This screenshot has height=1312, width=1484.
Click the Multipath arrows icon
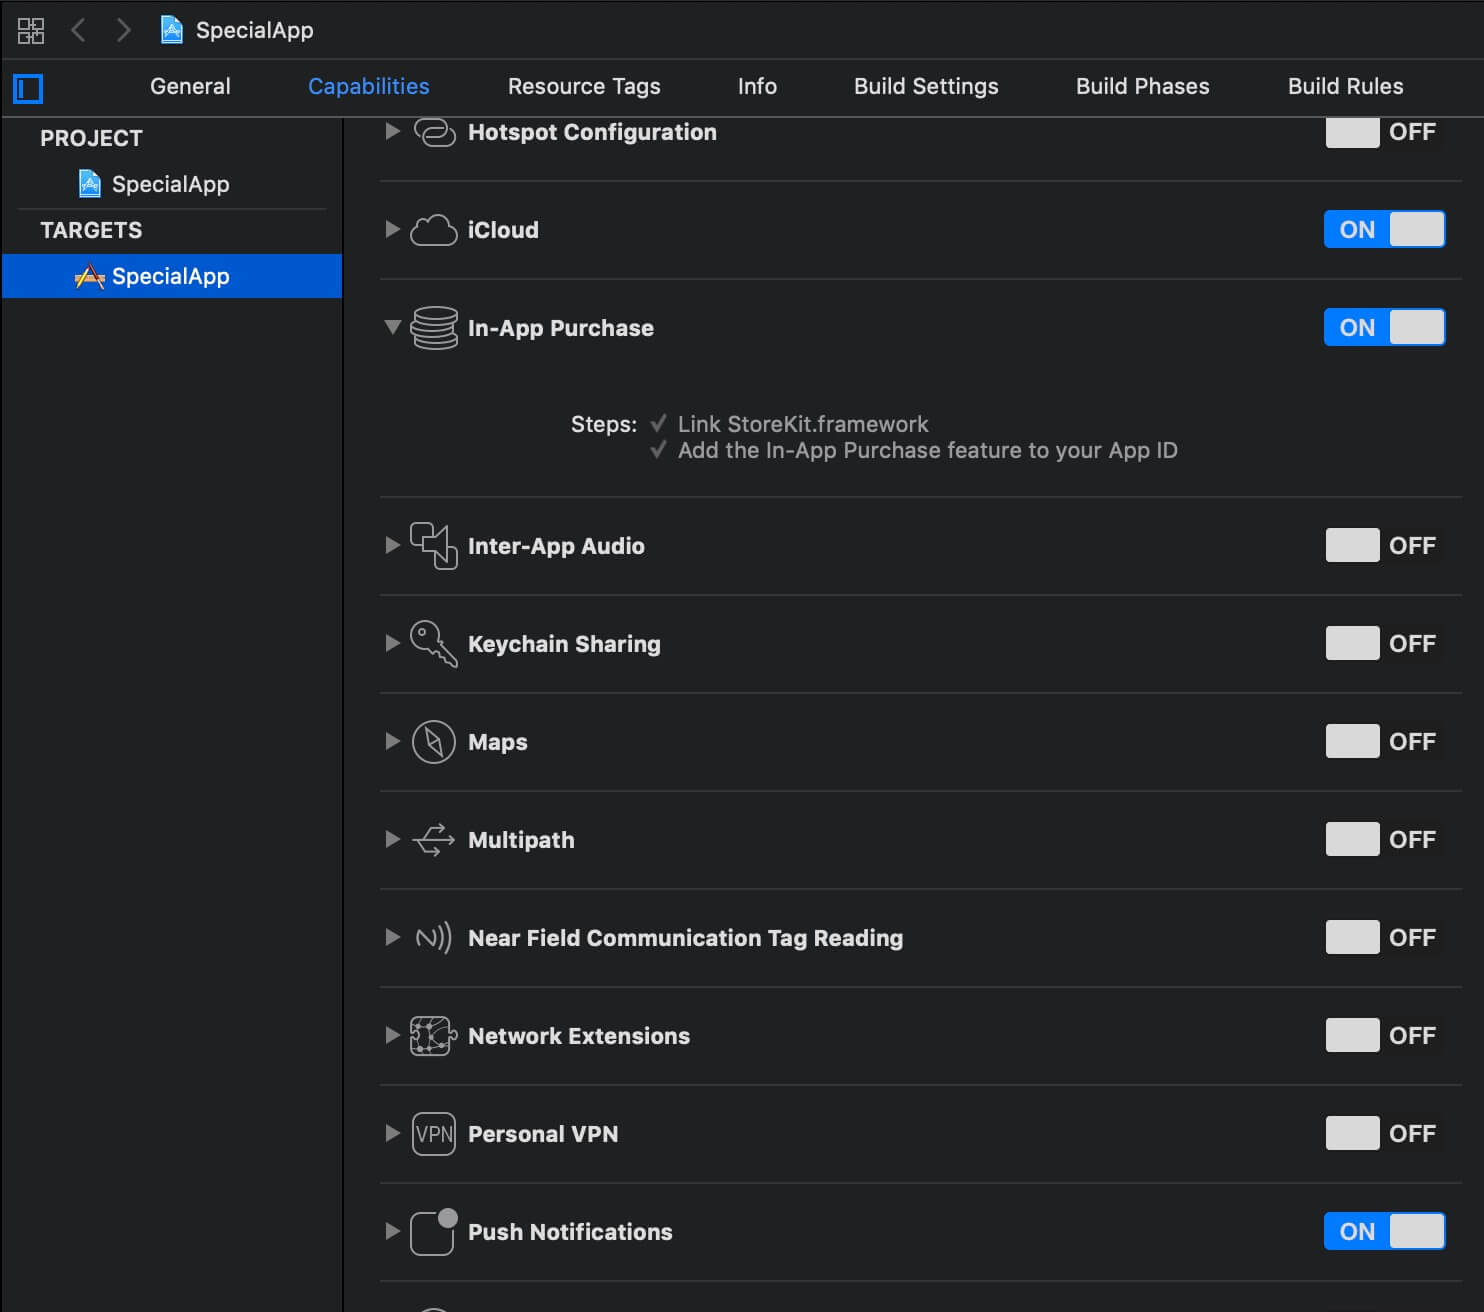click(x=434, y=840)
